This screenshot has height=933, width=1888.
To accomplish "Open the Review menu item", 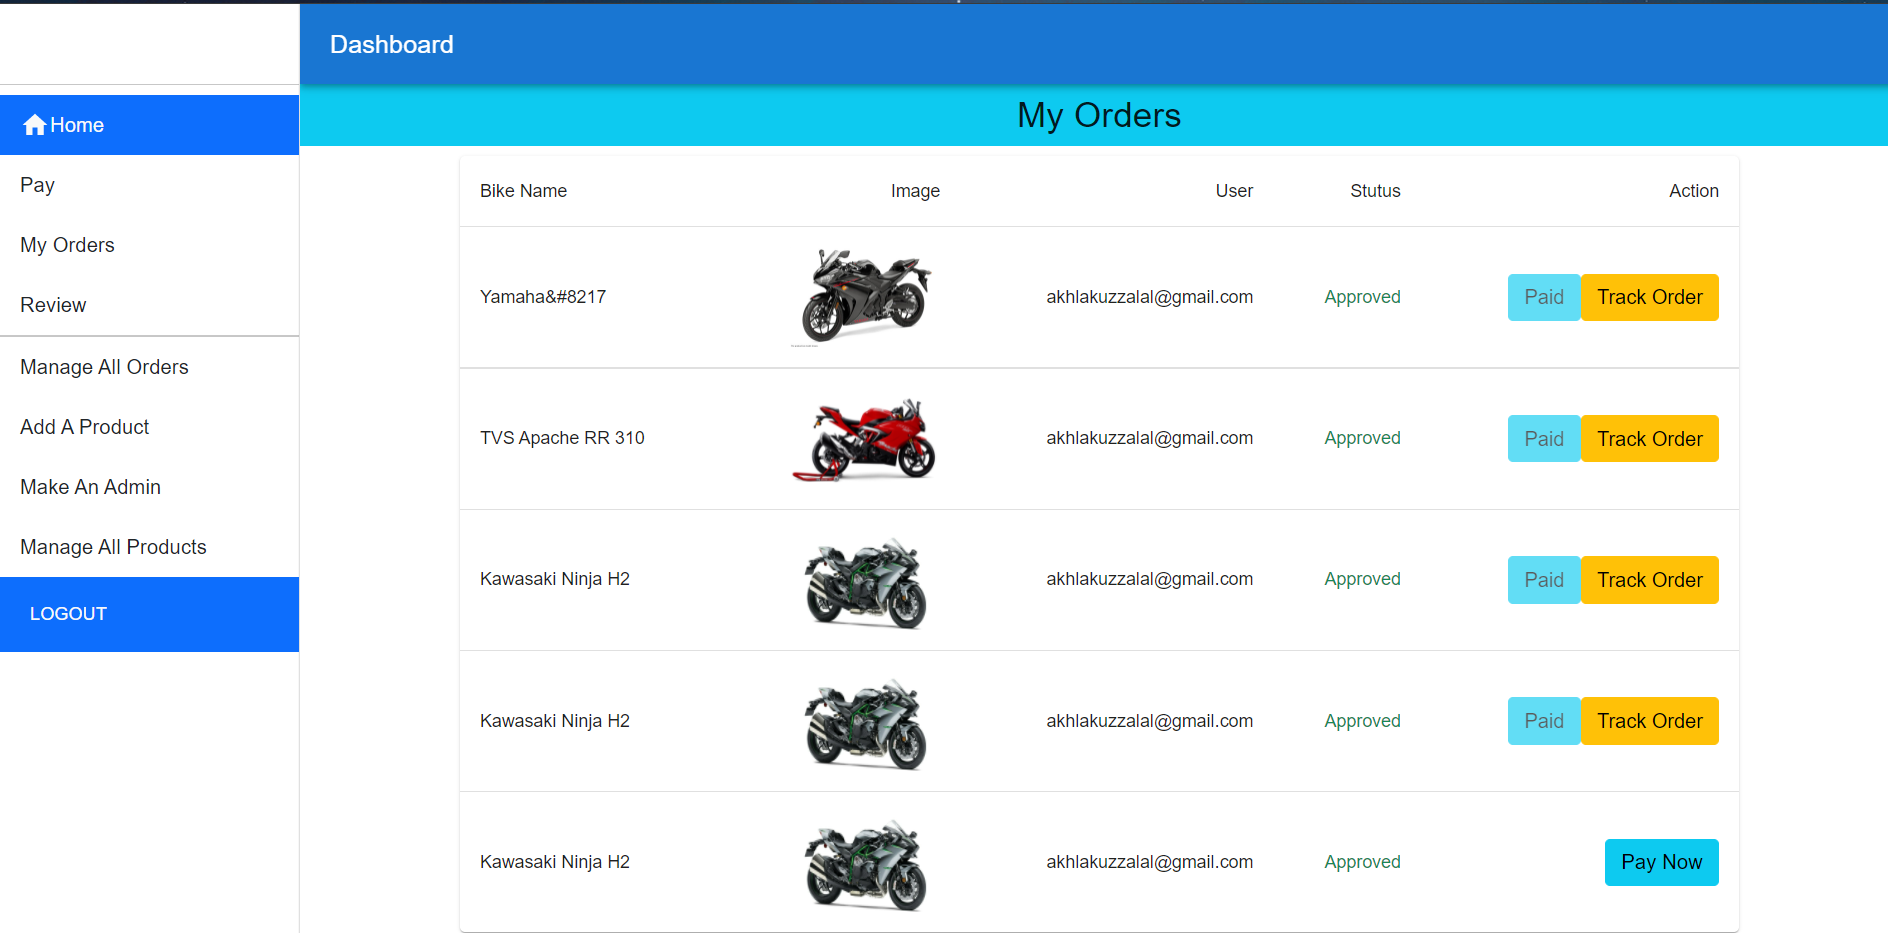I will coord(53,305).
